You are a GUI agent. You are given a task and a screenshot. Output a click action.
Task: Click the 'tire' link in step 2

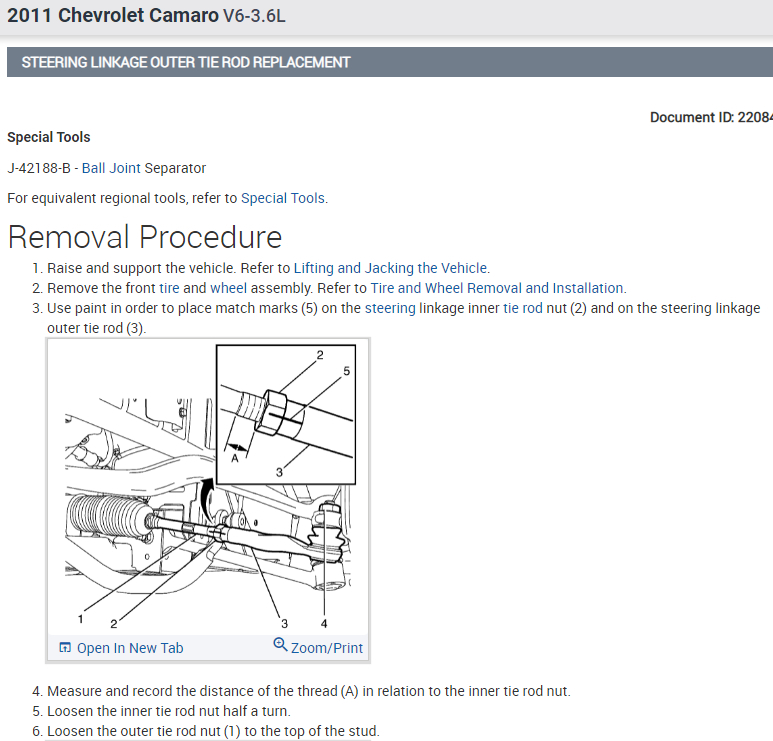pos(169,288)
